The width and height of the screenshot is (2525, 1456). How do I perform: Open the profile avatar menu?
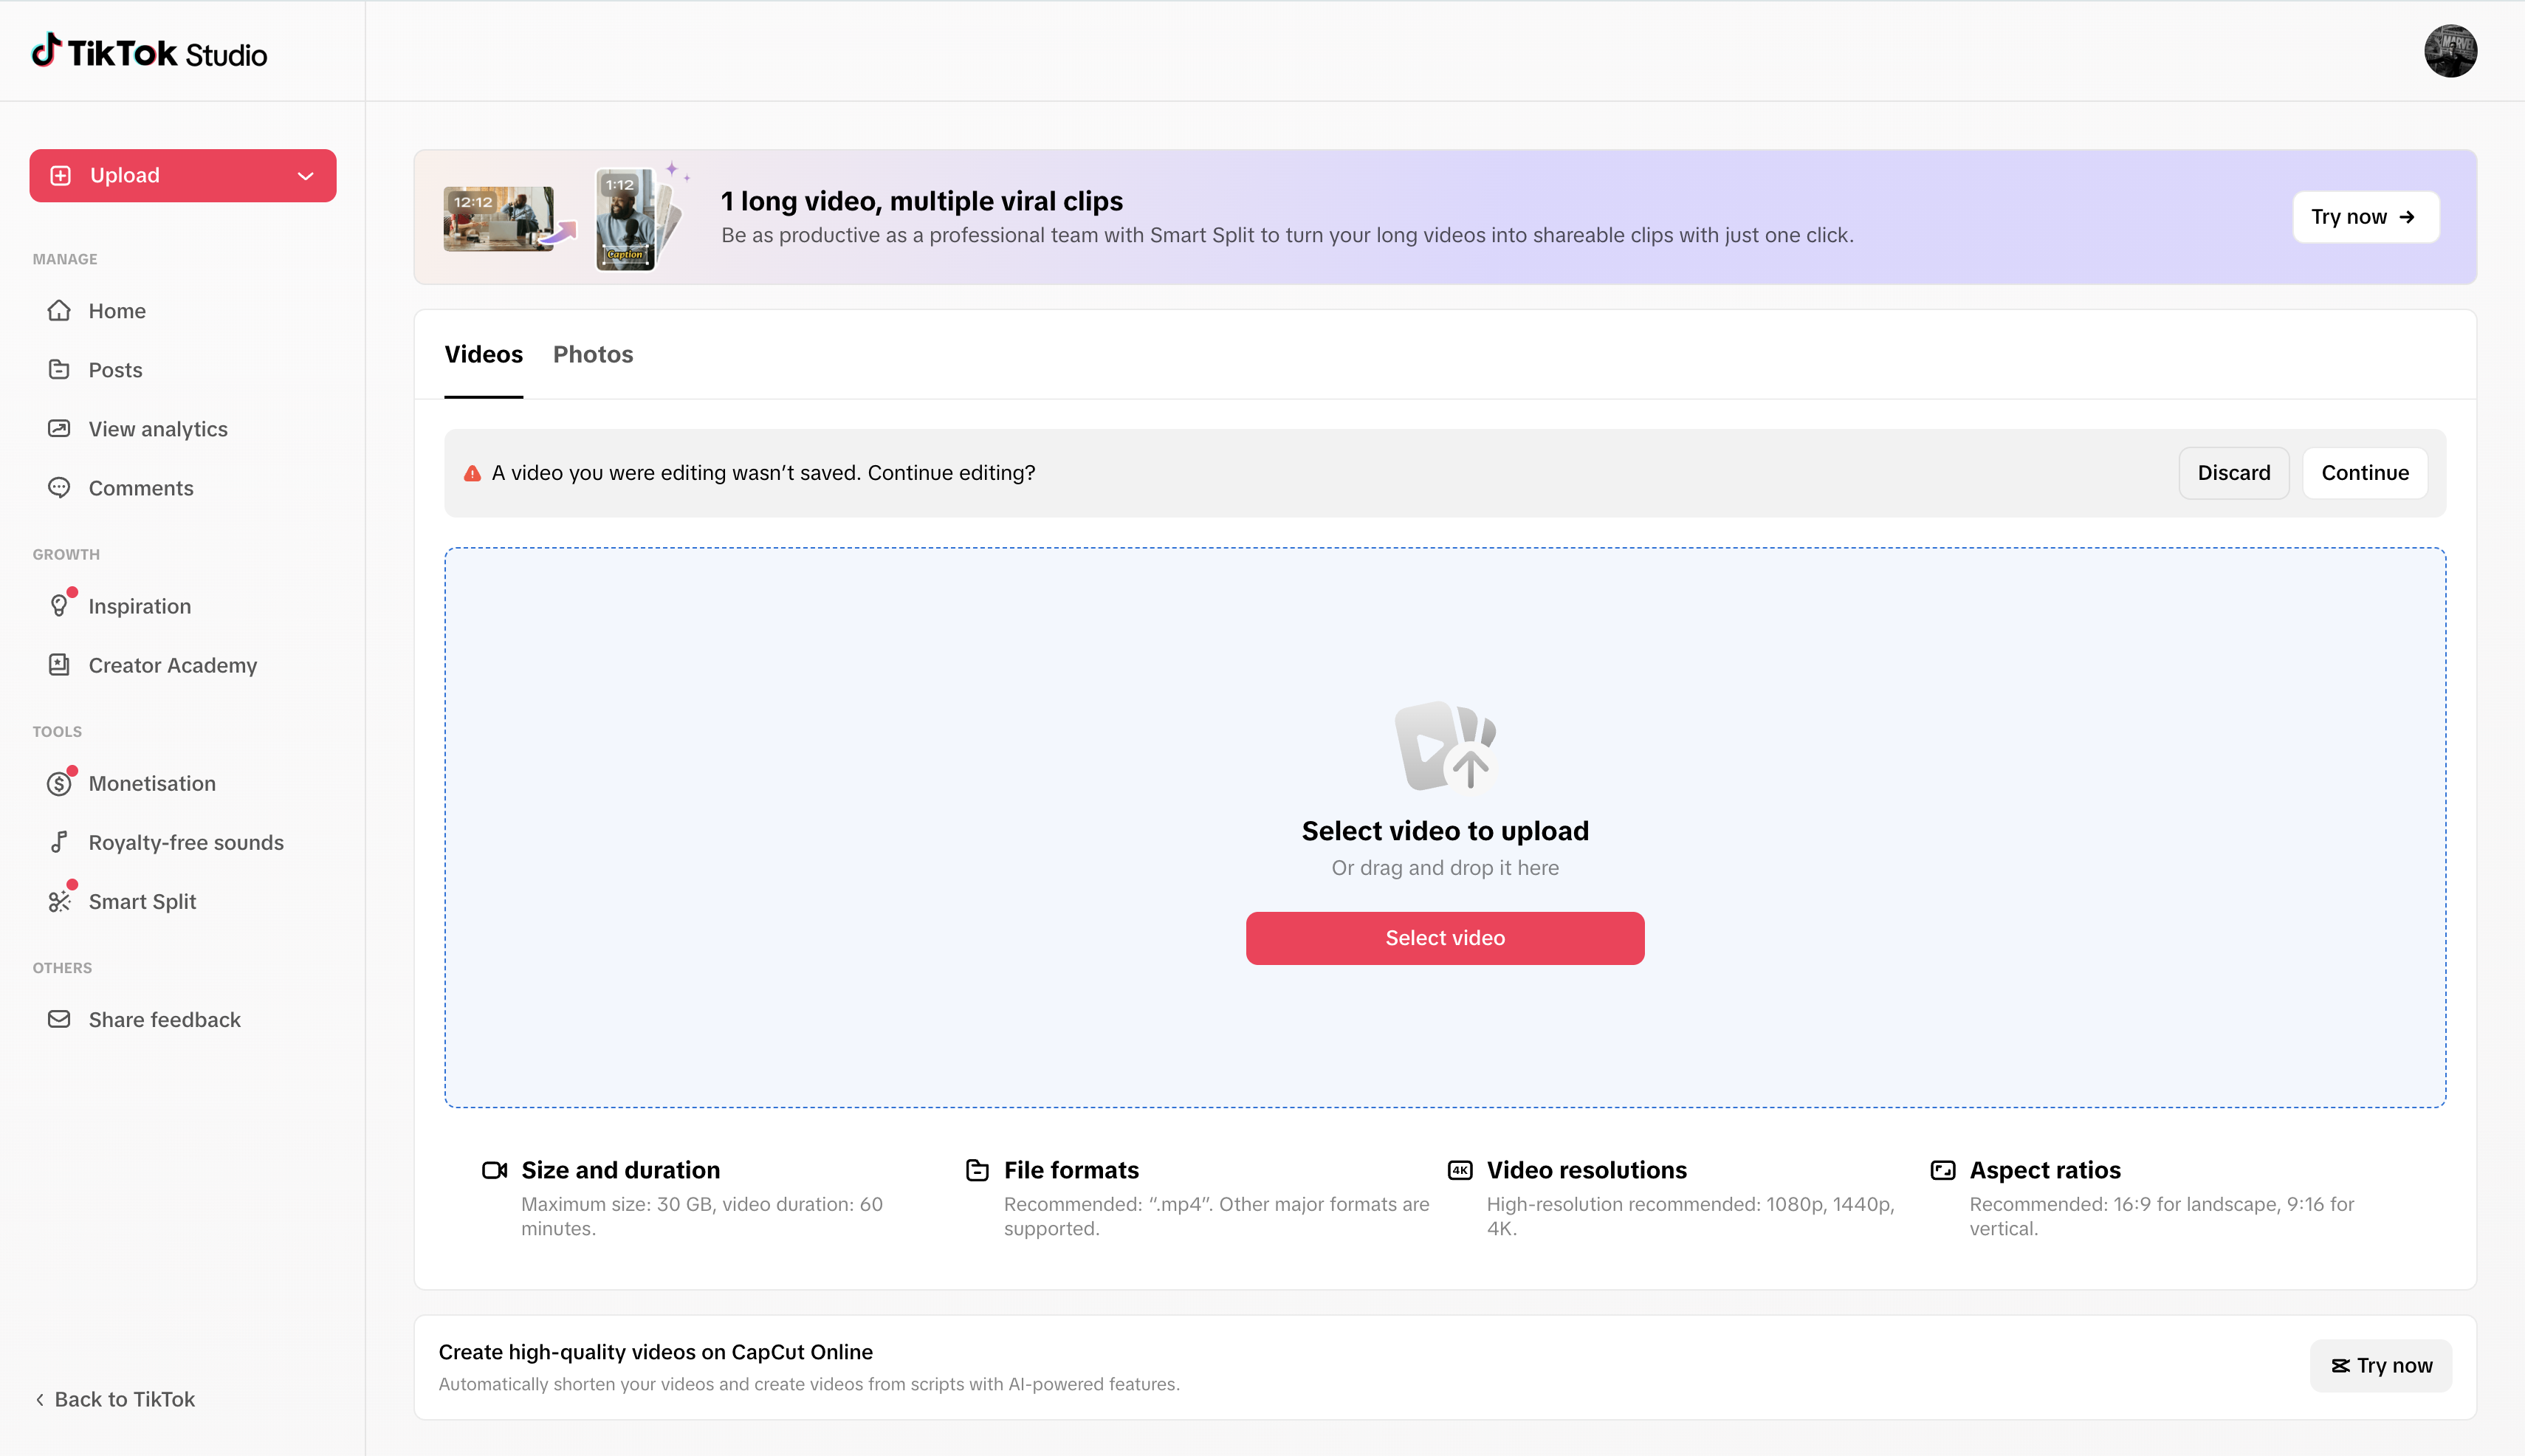[2450, 51]
